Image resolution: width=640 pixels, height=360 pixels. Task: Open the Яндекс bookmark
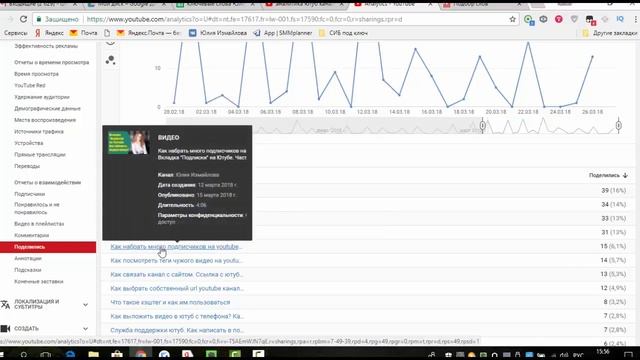coord(49,33)
